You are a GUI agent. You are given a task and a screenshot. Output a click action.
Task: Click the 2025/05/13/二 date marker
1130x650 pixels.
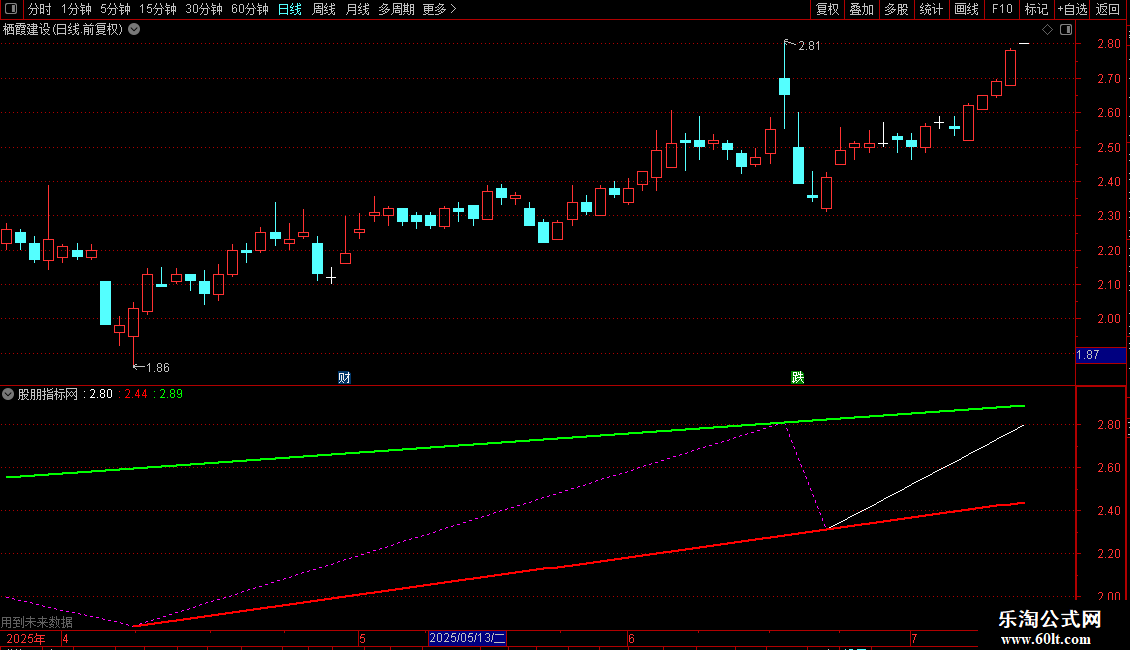pyautogui.click(x=467, y=638)
